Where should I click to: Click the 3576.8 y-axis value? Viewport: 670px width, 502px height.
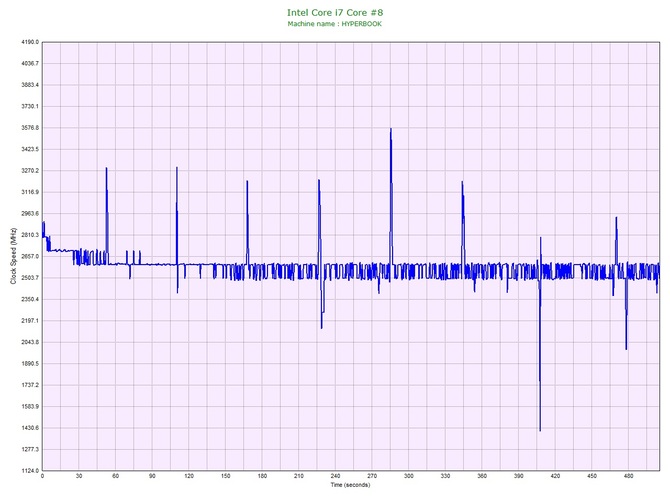[x=30, y=128]
